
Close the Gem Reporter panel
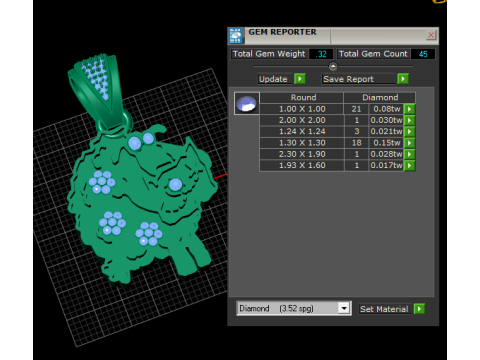[431, 35]
